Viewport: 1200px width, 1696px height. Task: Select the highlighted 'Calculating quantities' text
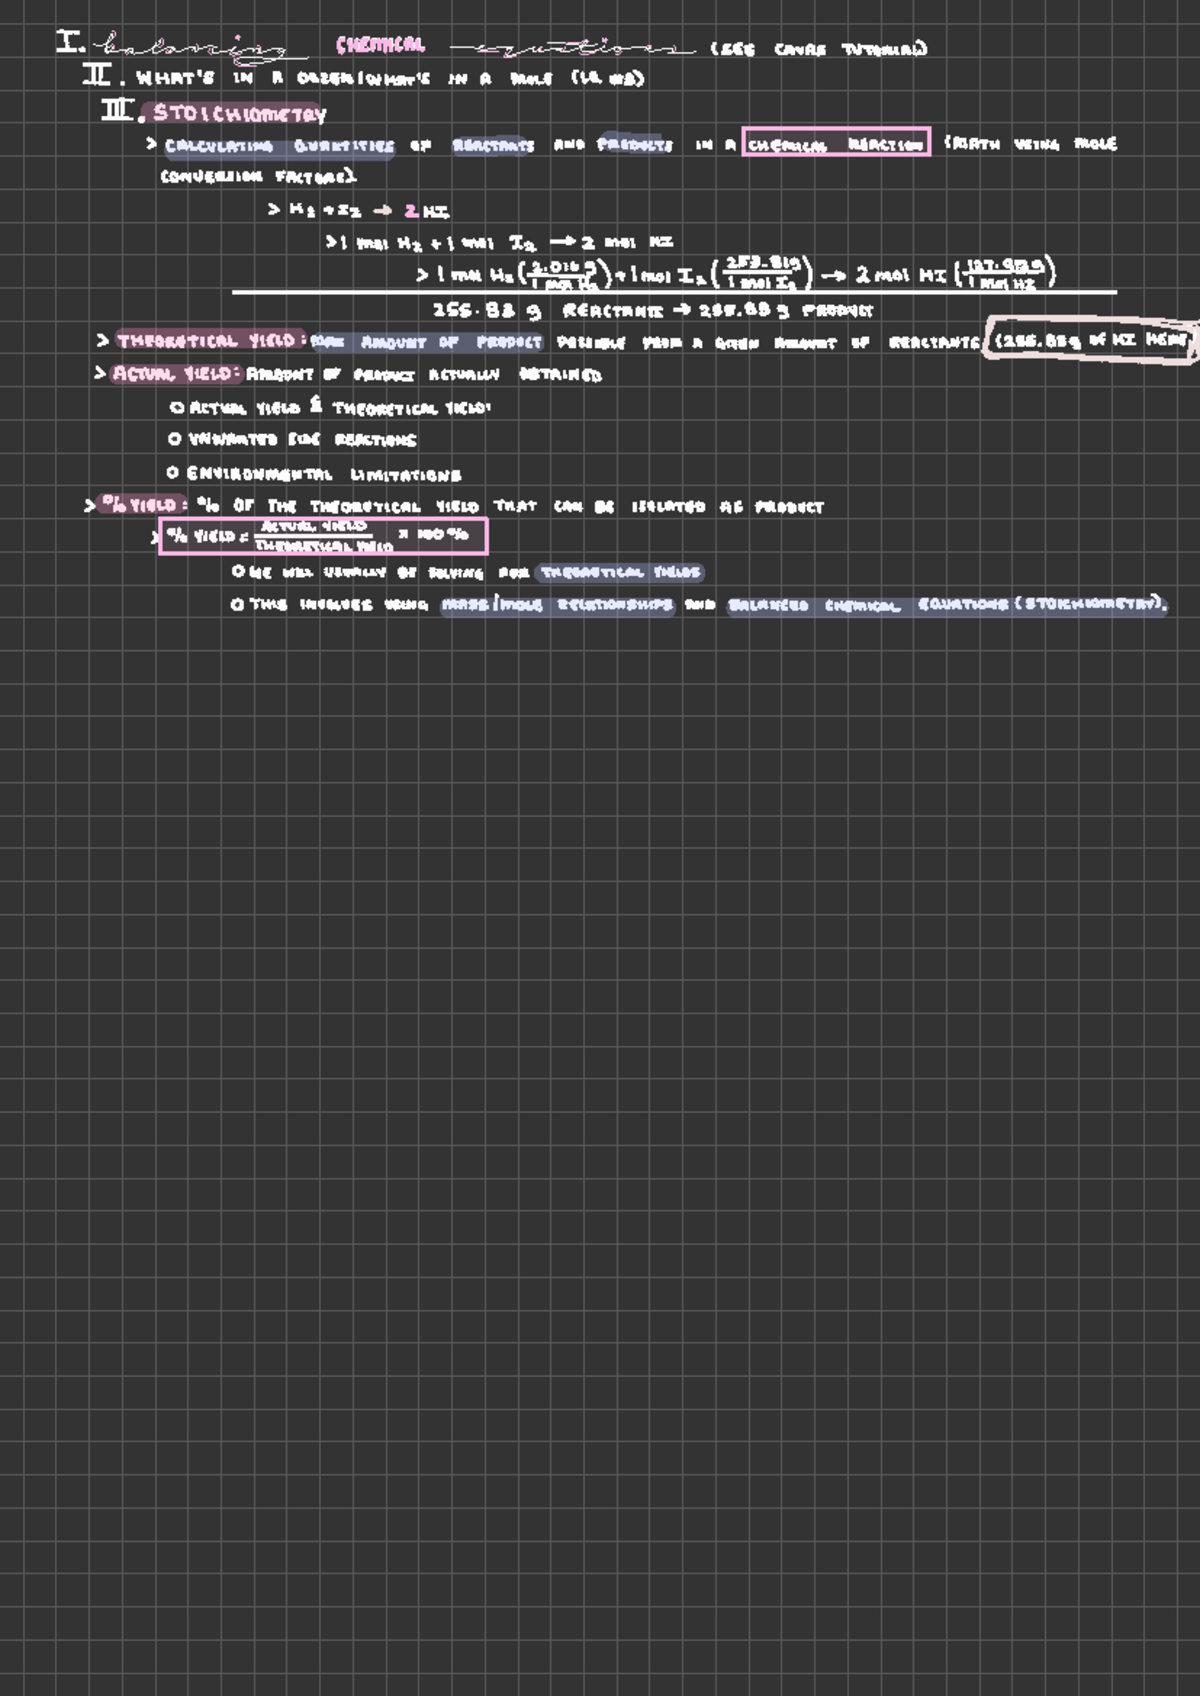click(x=280, y=146)
